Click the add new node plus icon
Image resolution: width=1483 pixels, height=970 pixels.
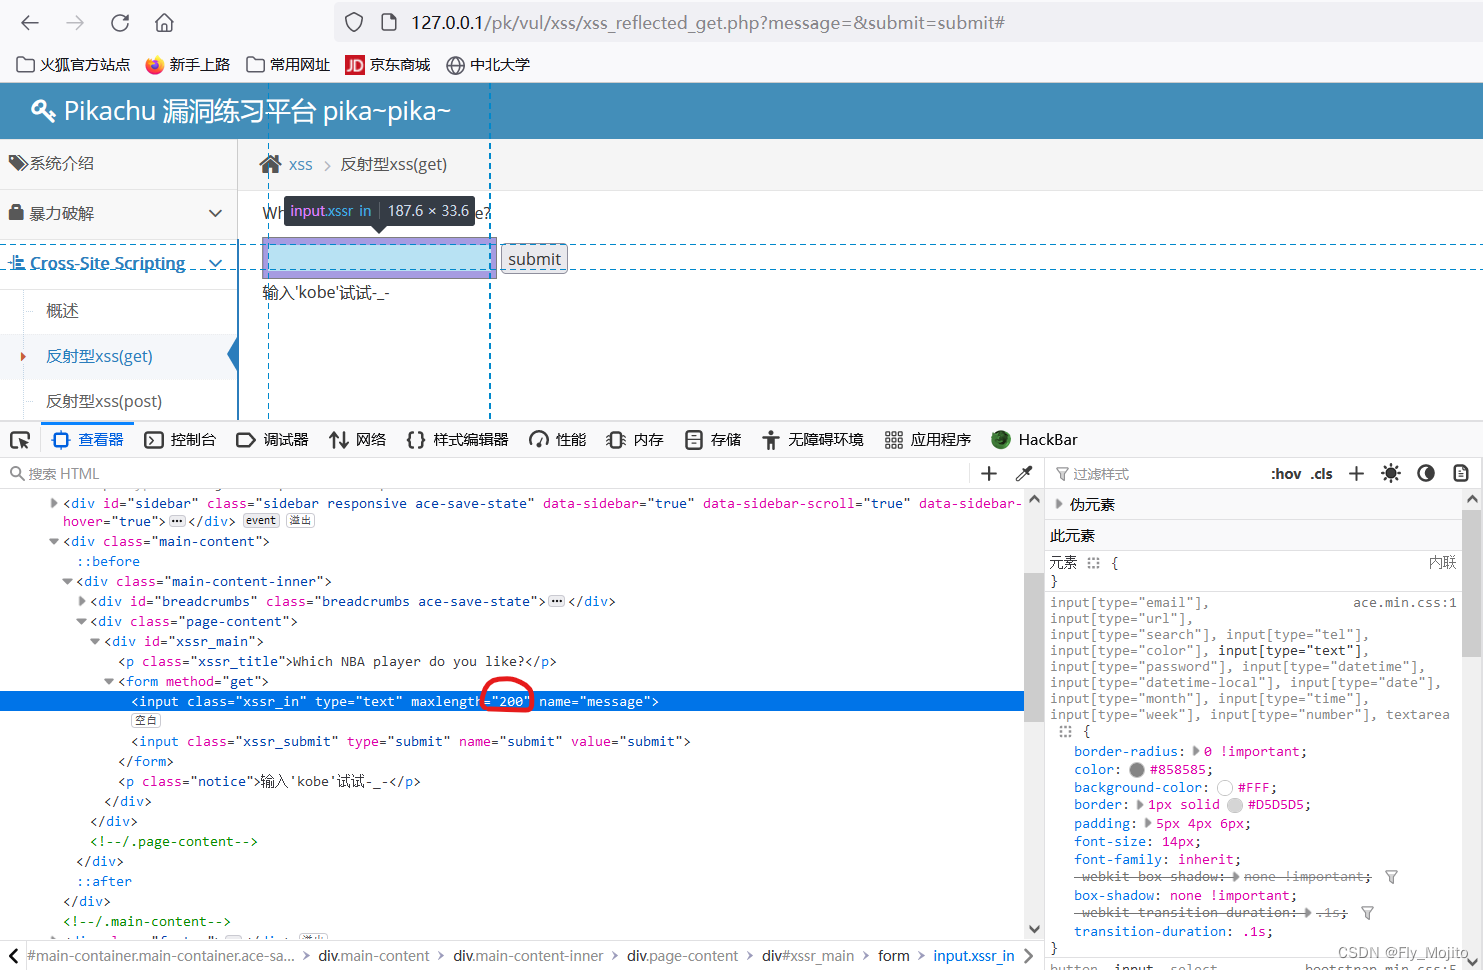pos(989,473)
